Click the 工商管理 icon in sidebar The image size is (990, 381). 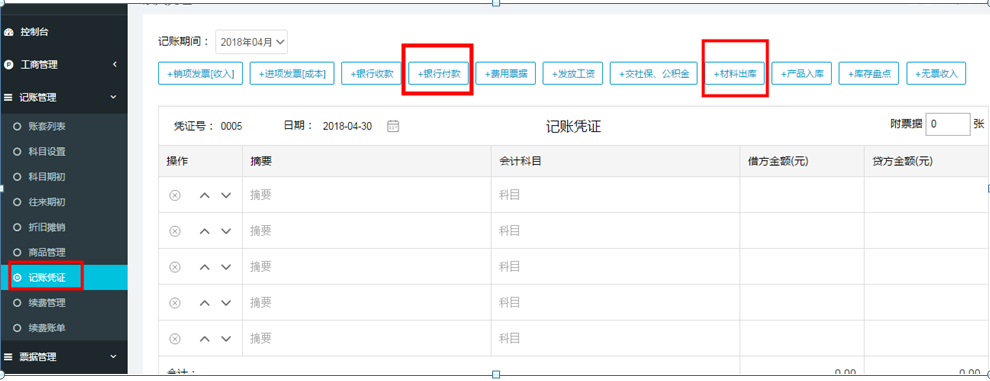click(x=8, y=64)
